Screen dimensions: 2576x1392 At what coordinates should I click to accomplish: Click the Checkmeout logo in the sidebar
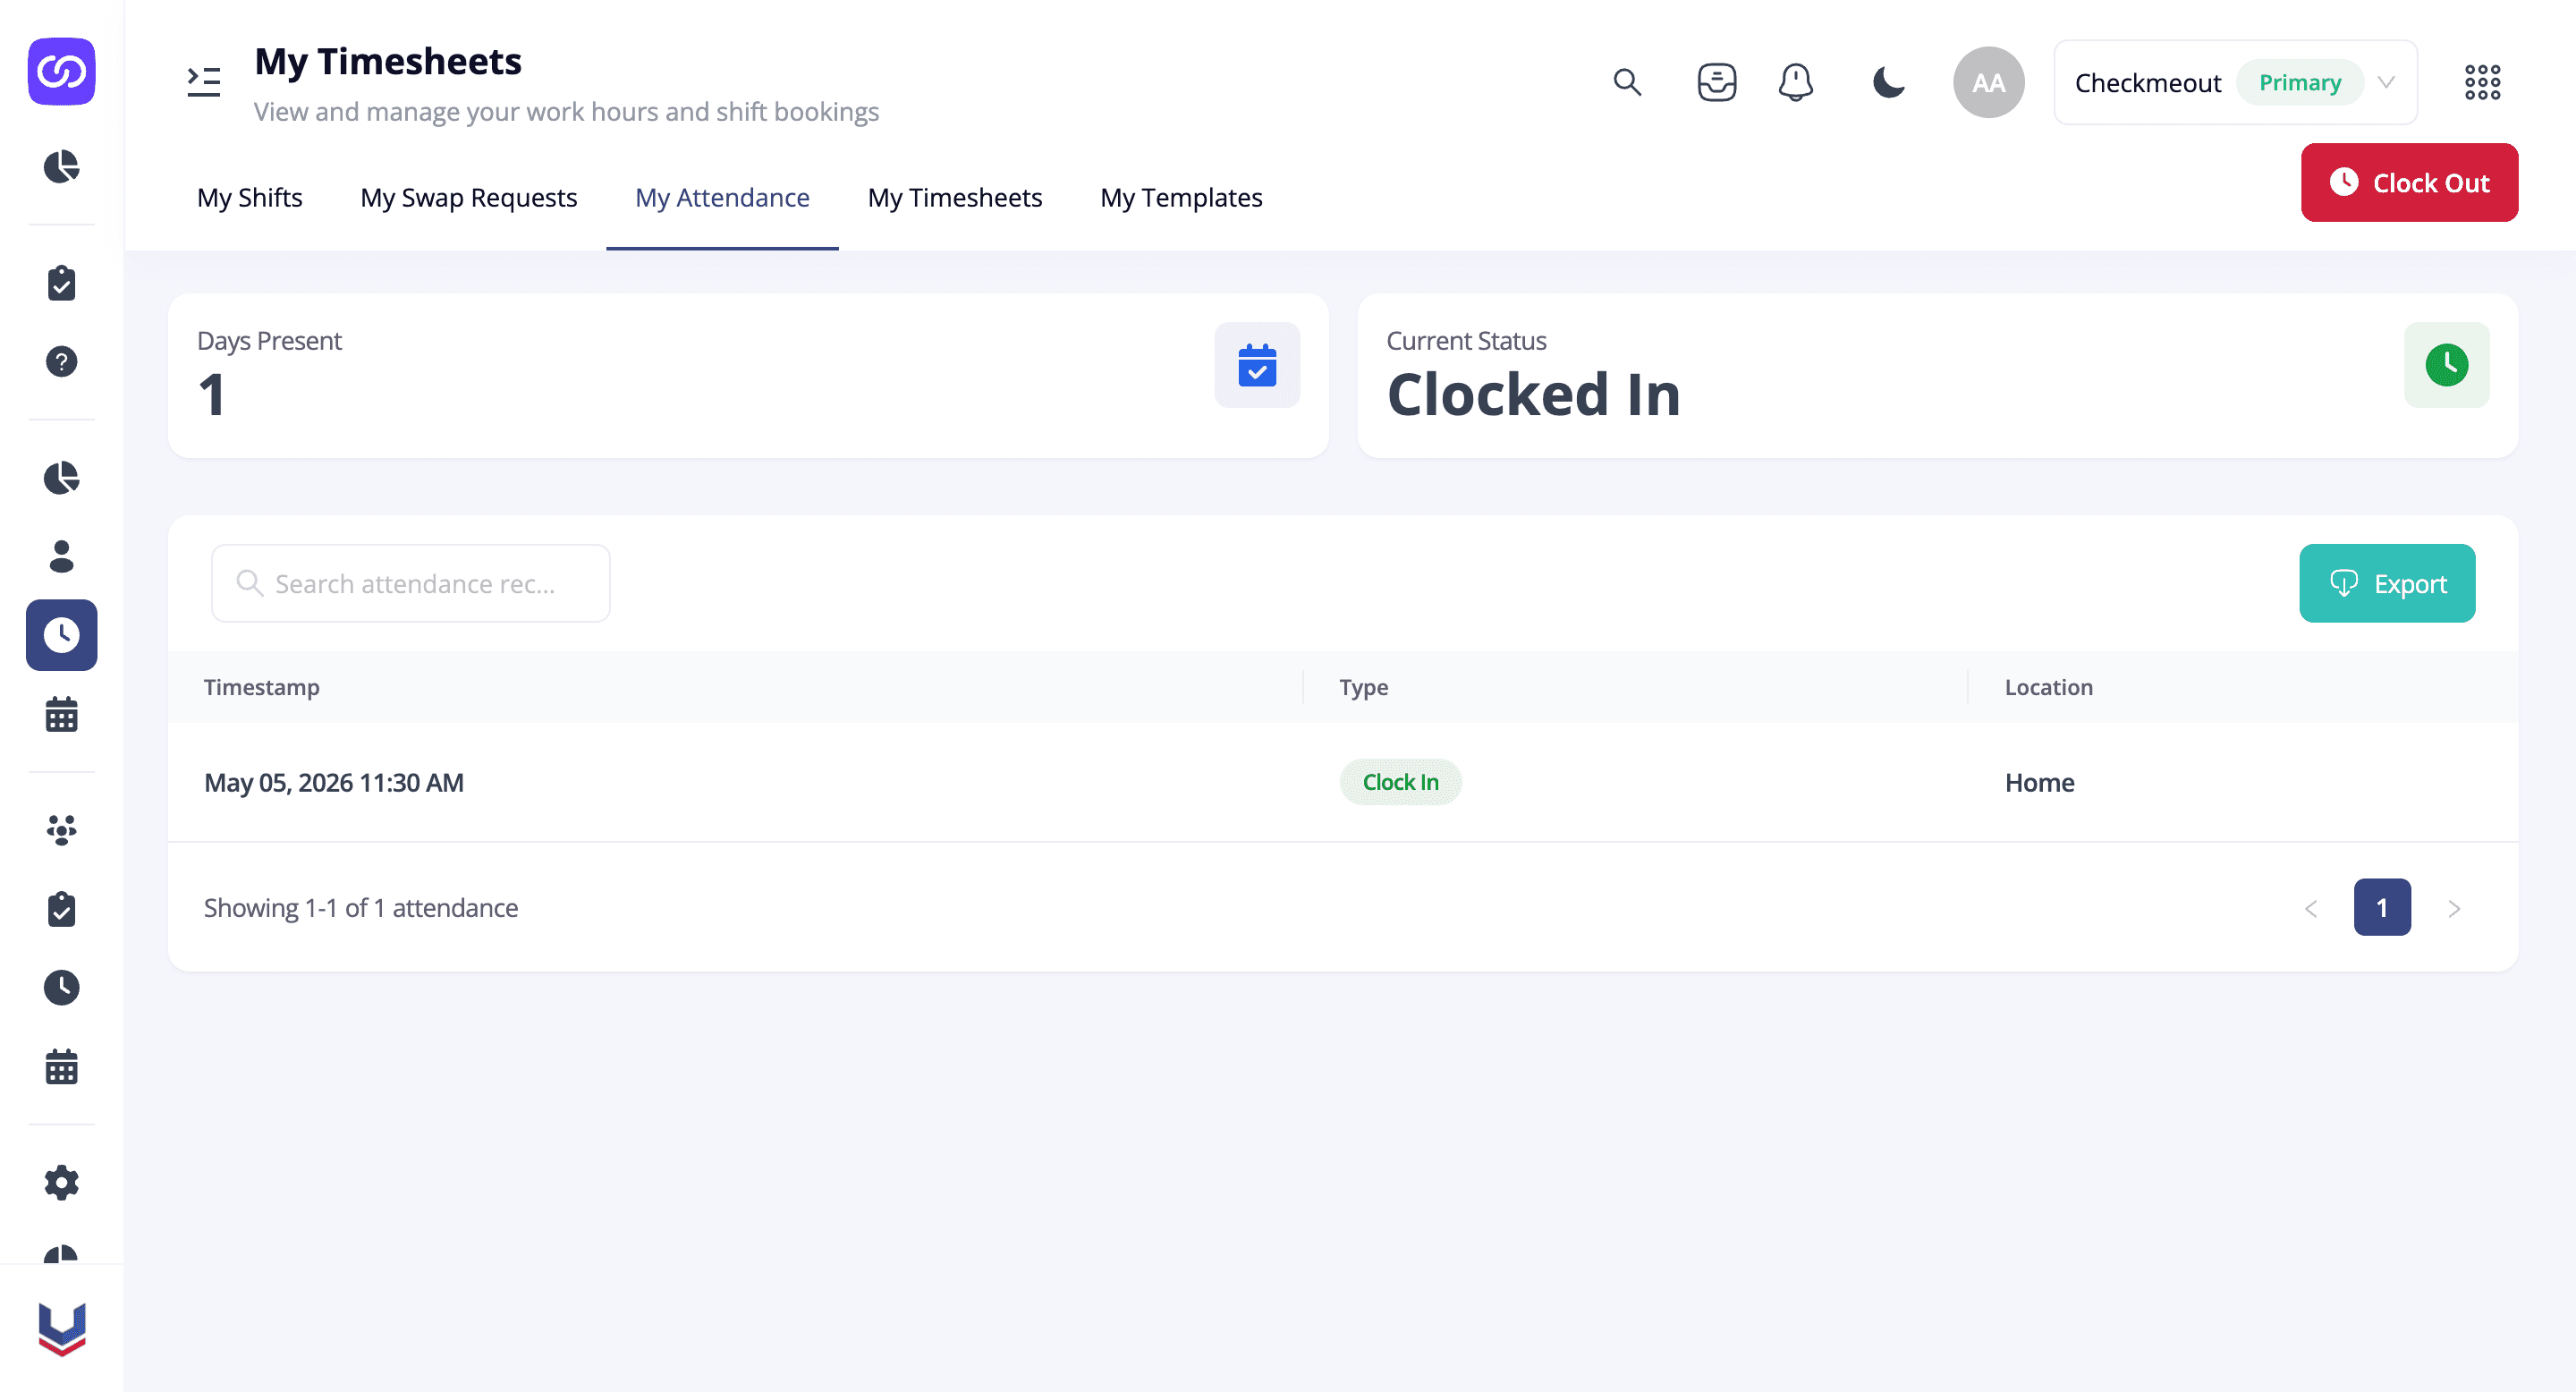[62, 72]
